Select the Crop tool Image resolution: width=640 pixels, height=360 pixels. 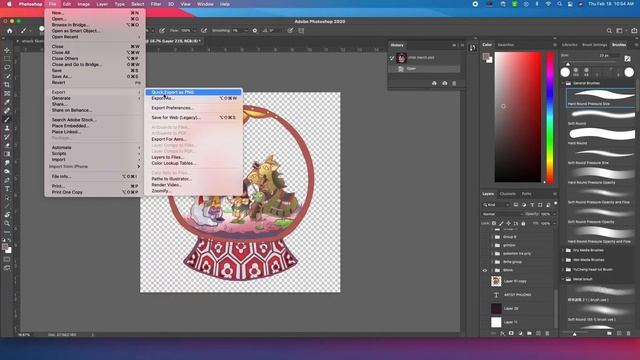(7, 85)
